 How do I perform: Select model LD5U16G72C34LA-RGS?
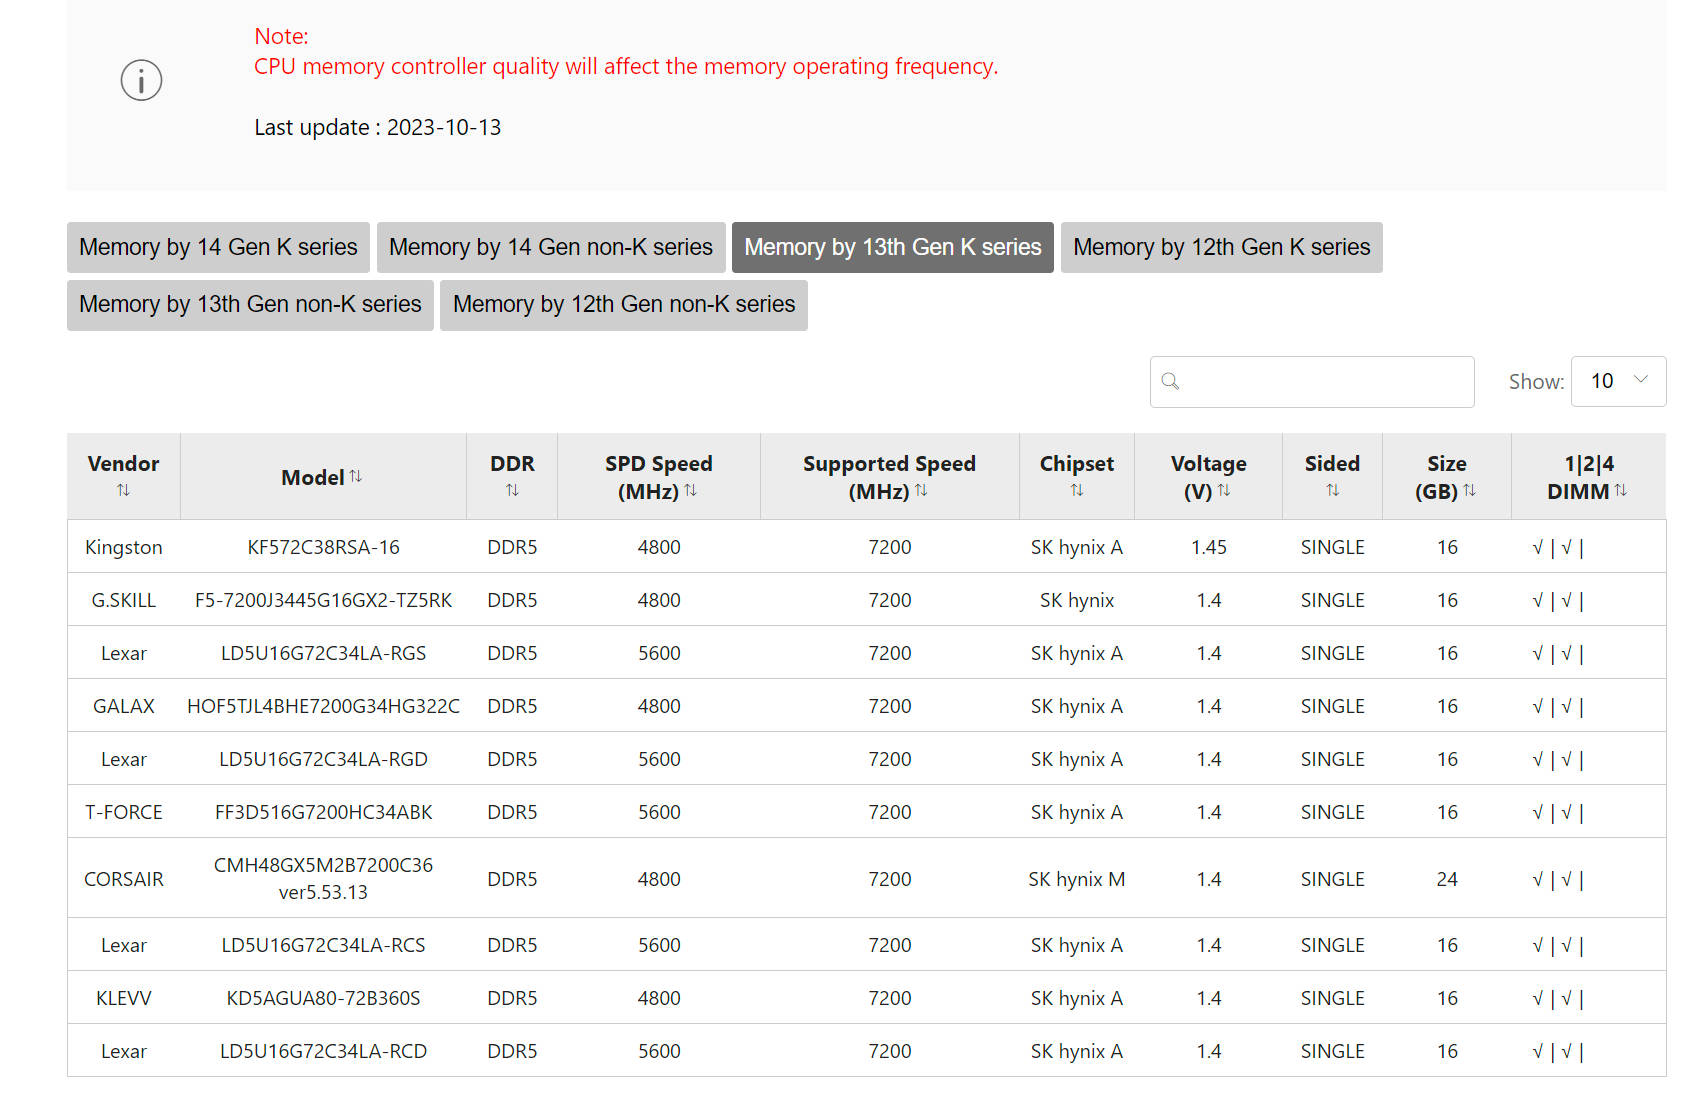[323, 653]
